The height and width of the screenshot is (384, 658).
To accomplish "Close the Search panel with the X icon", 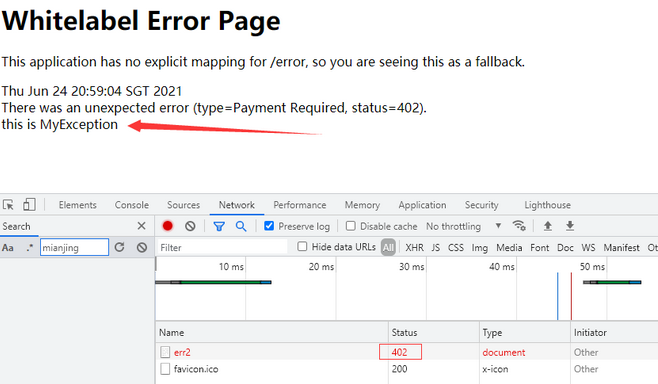I will [141, 226].
